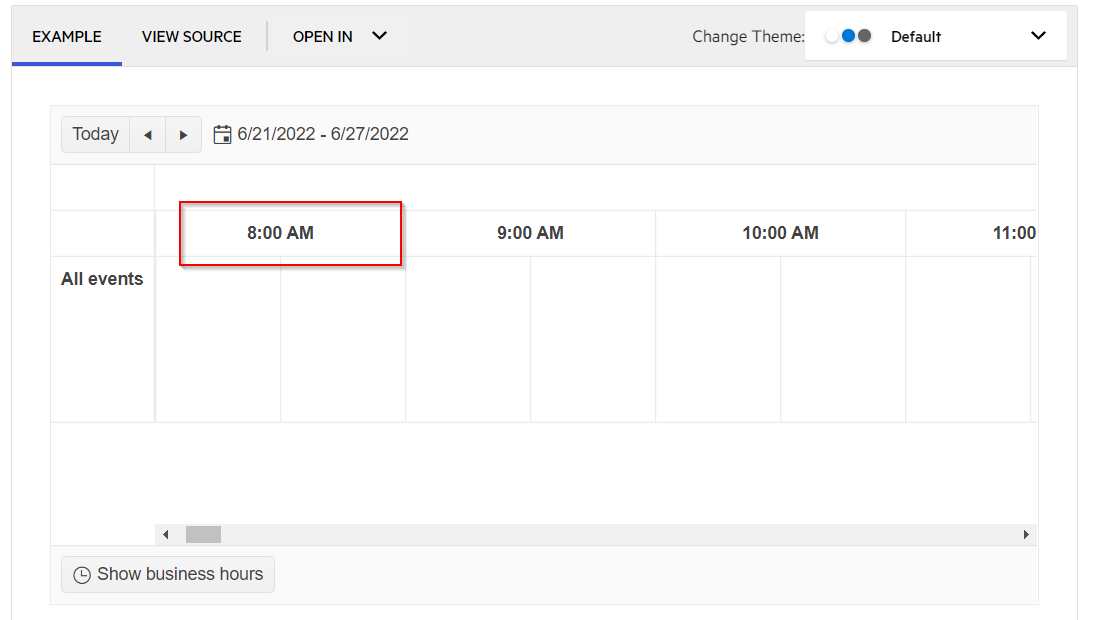The height and width of the screenshot is (620, 1096).
Task: Click the All events row label
Action: [x=102, y=279]
